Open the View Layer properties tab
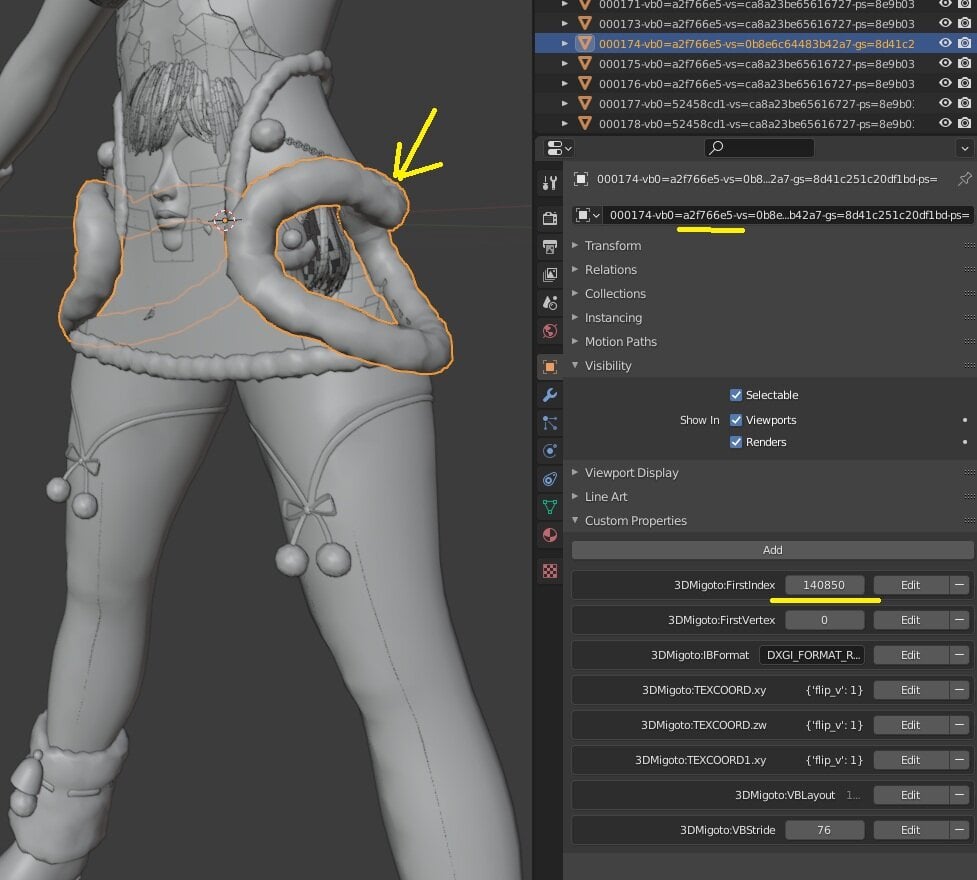Viewport: 977px width, 880px height. tap(550, 275)
